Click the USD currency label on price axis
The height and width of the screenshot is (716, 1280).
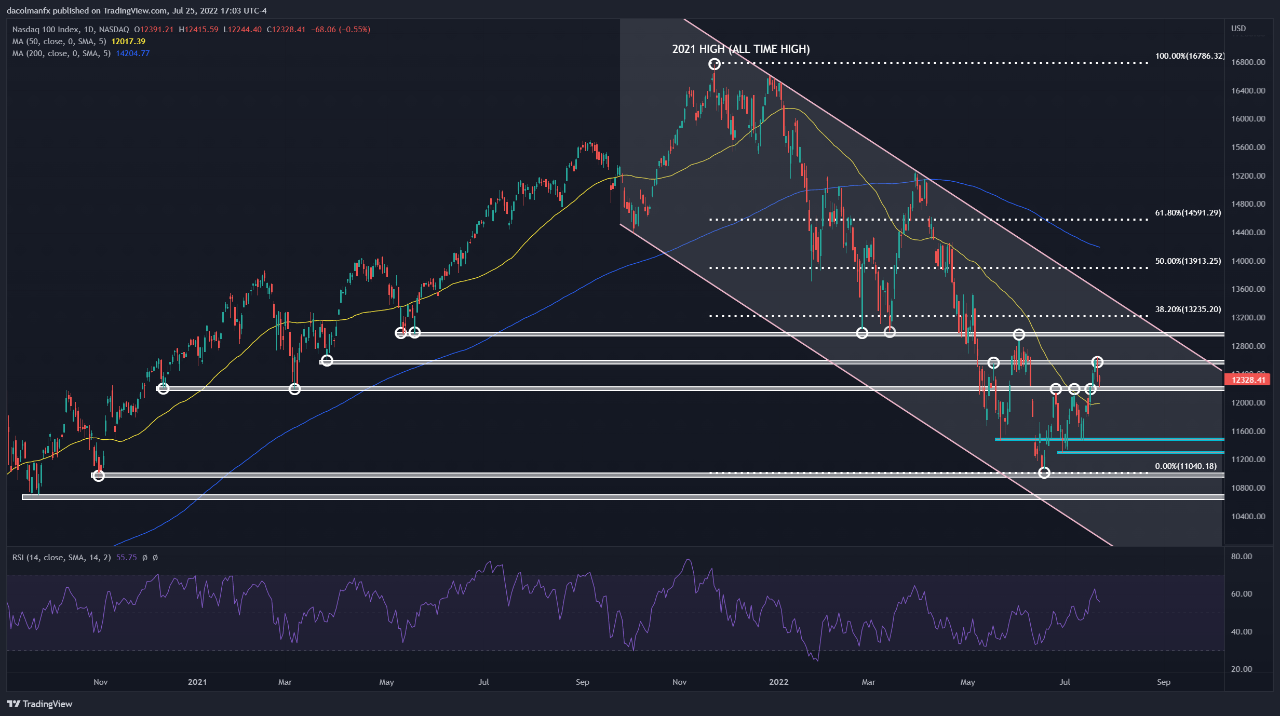1239,27
